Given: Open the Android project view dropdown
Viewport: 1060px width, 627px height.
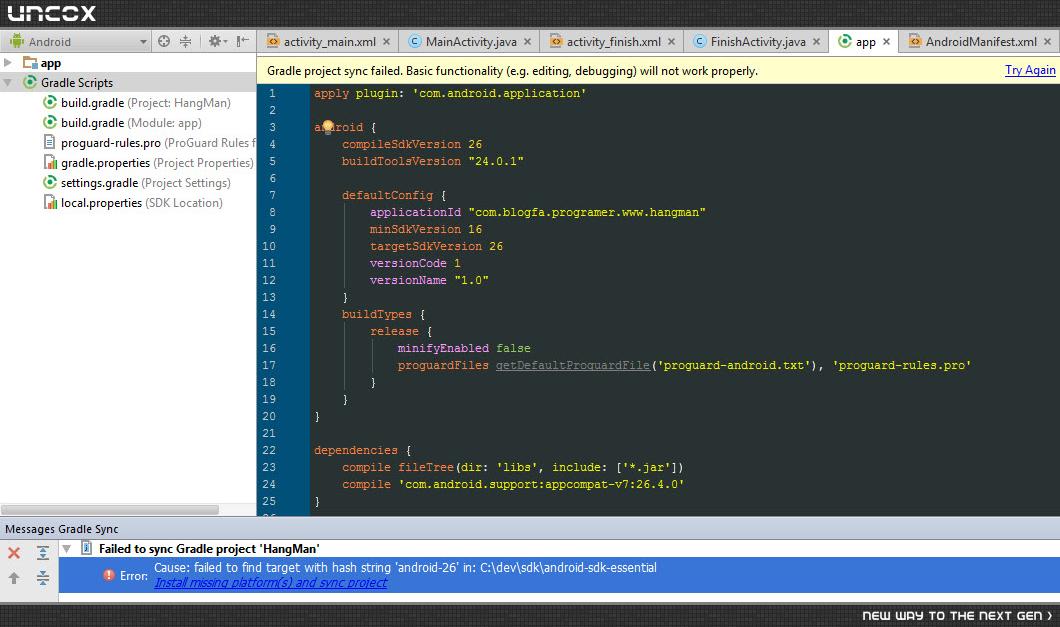Looking at the screenshot, I should (x=78, y=41).
